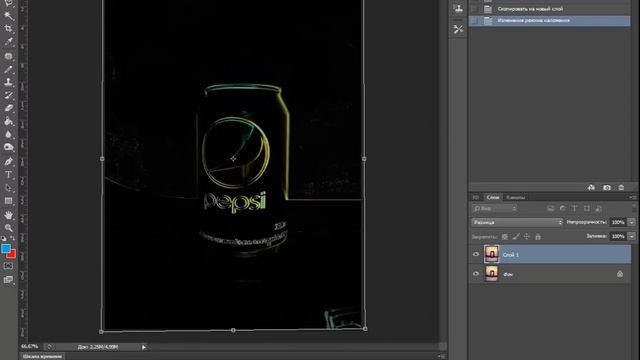This screenshot has height=360, width=640.
Task: Toggle Quick Mask mode
Action: [x=8, y=266]
